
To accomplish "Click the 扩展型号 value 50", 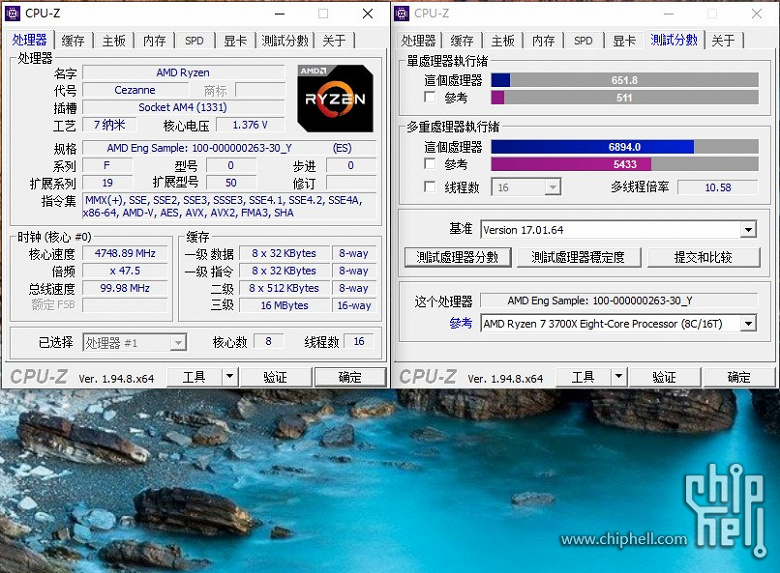I will (231, 183).
